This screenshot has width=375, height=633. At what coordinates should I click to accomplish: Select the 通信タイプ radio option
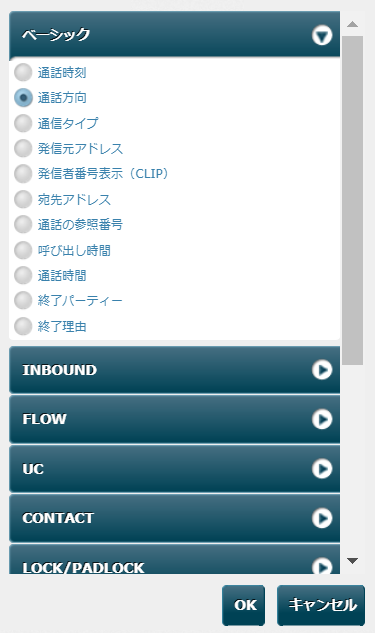(23, 123)
